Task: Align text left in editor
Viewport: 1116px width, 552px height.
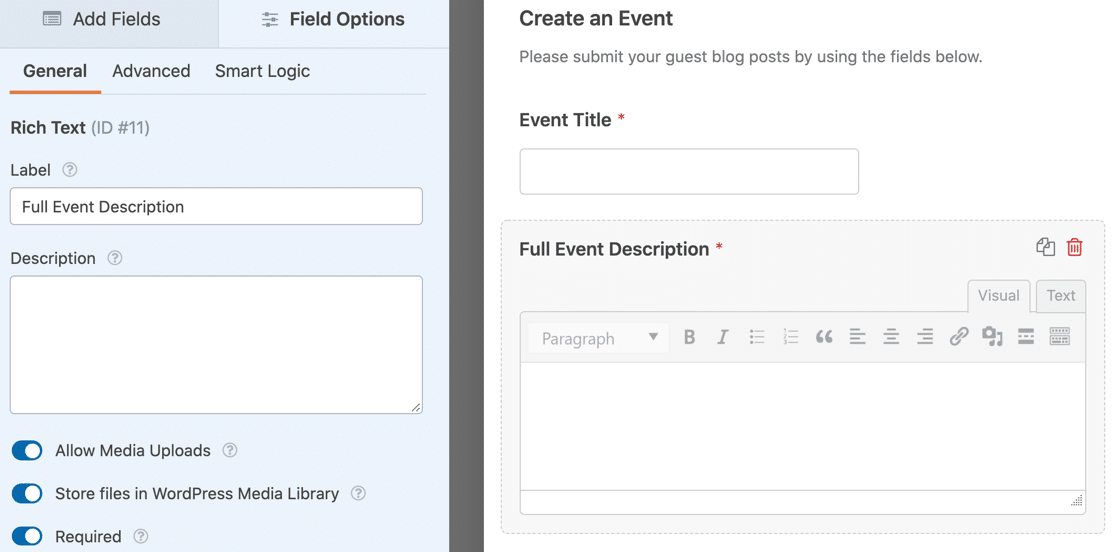Action: [858, 337]
